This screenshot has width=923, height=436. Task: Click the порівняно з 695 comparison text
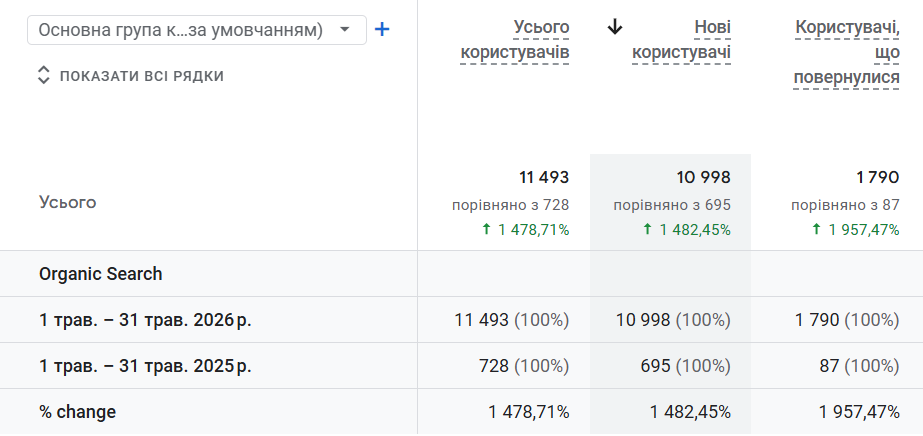[672, 205]
